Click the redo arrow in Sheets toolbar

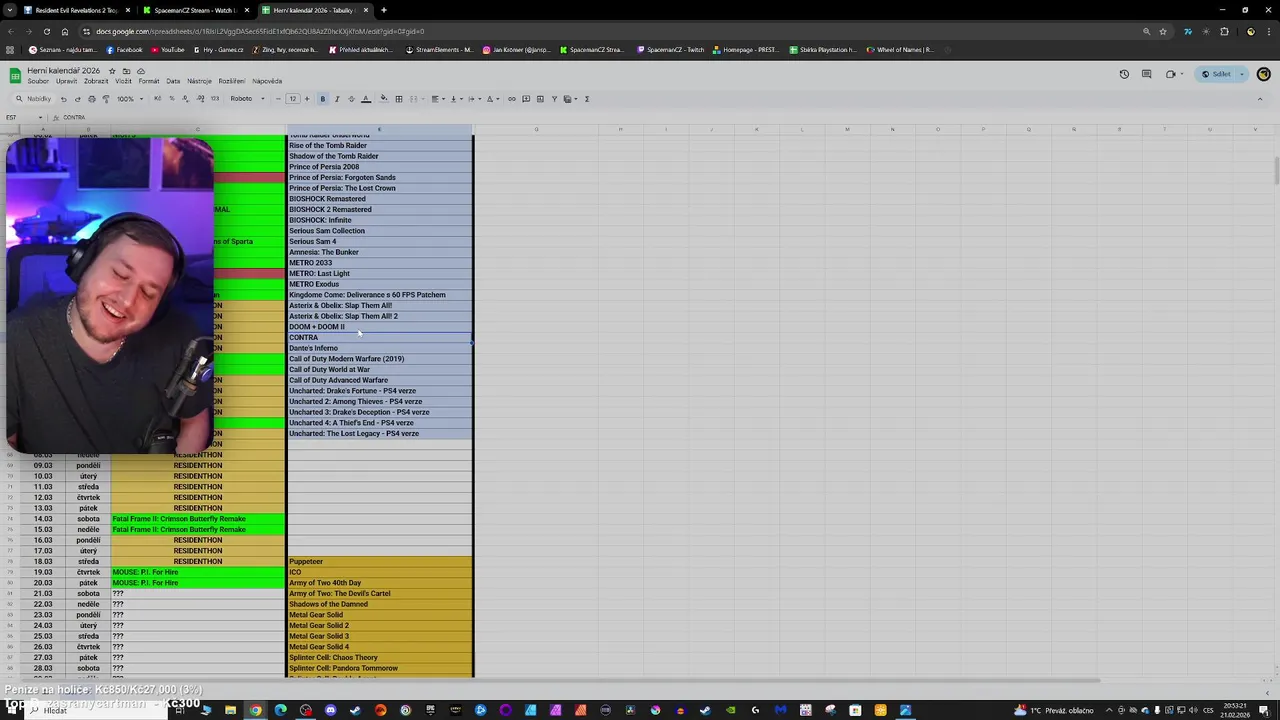point(77,99)
